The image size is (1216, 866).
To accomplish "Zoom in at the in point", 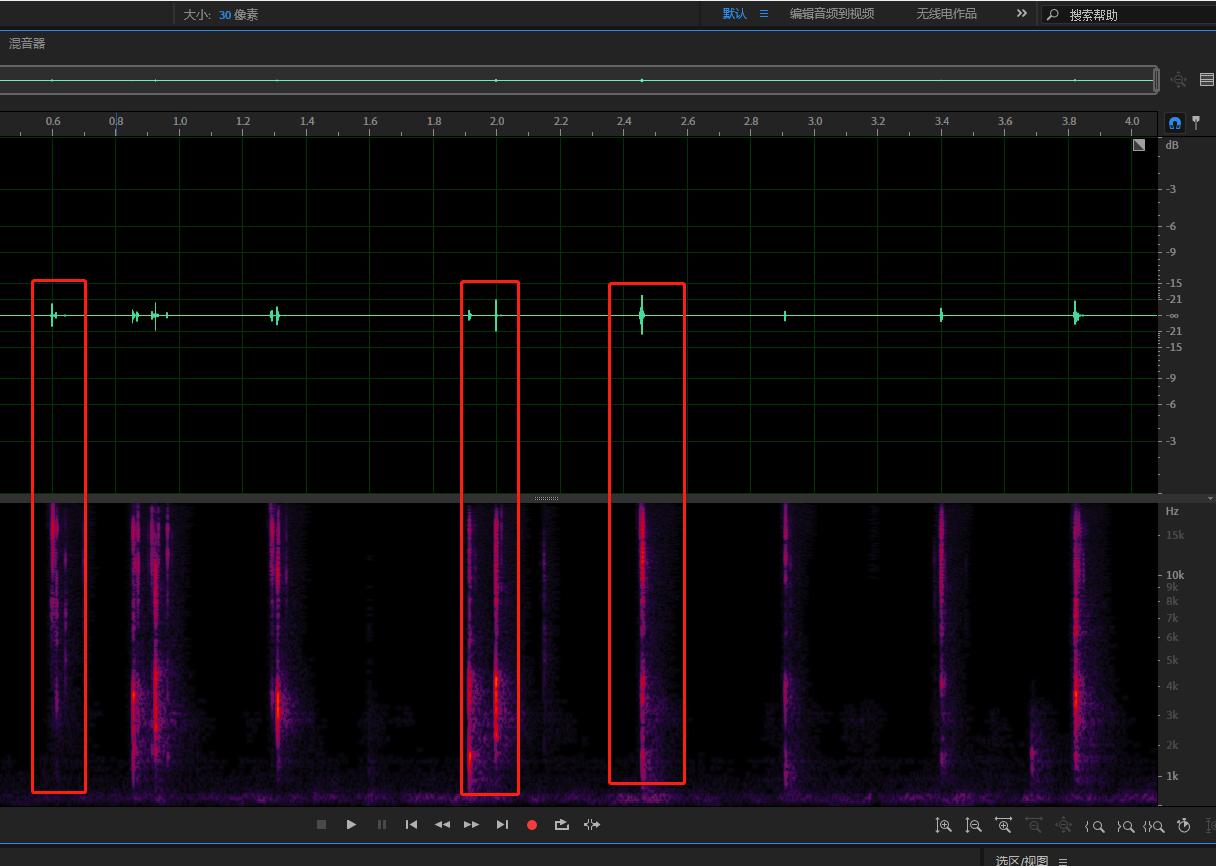I will tap(1095, 826).
